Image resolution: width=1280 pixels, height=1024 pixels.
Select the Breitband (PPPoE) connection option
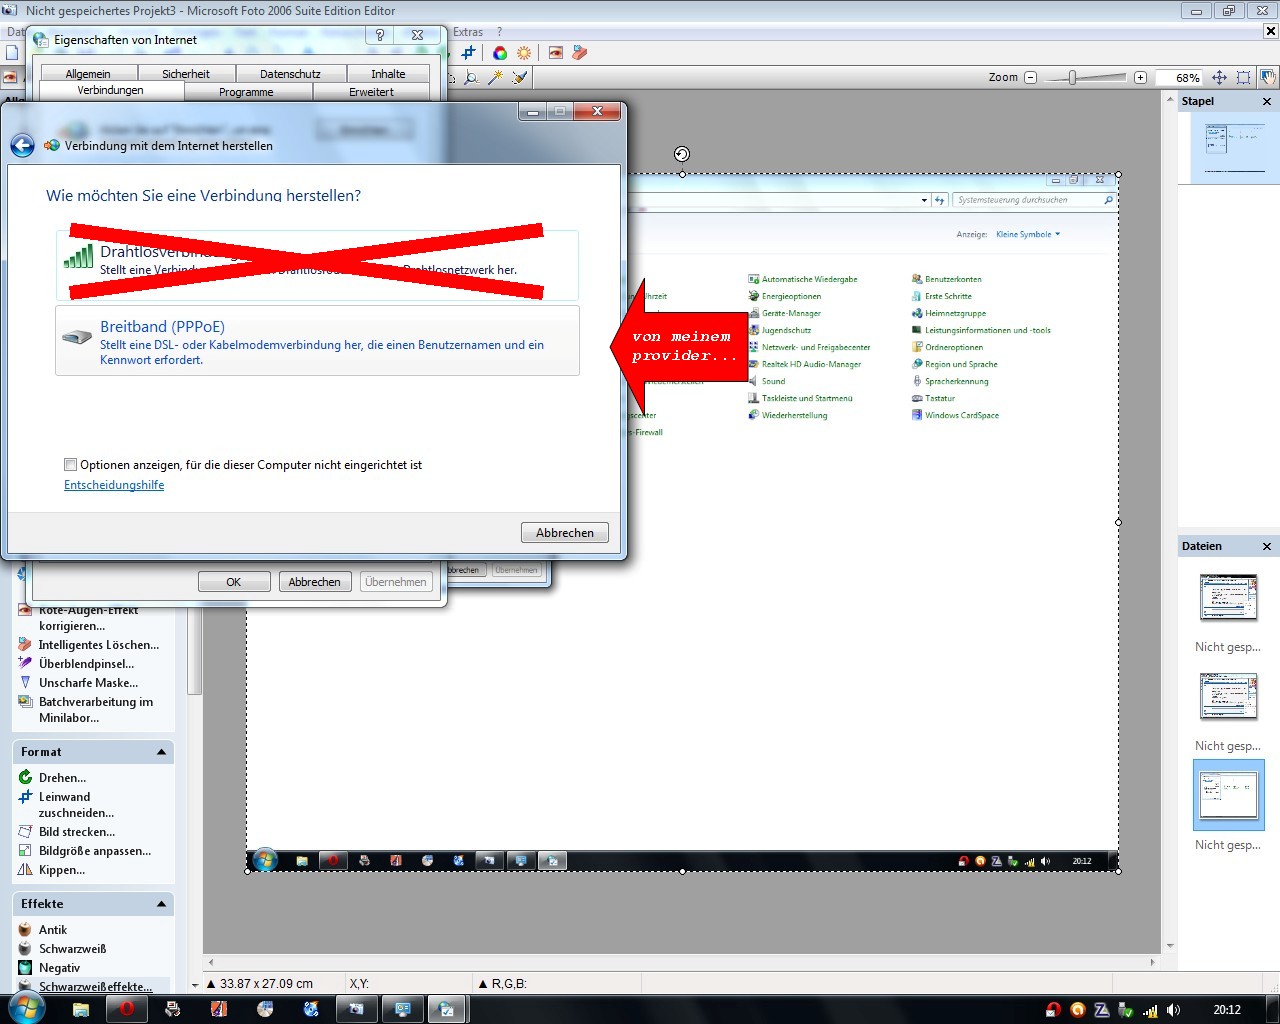click(317, 341)
